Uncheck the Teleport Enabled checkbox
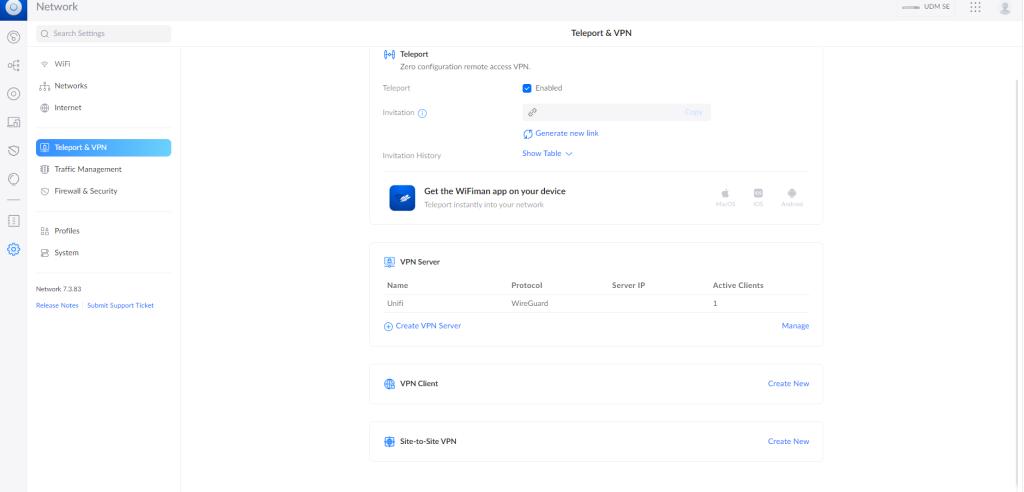This screenshot has height=492, width=1024. pyautogui.click(x=527, y=88)
